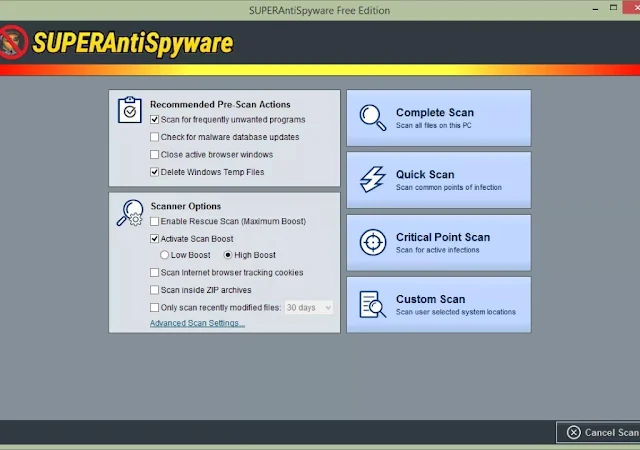Uncheck Delete Windows Temp Files
640x450 pixels.
154,172
